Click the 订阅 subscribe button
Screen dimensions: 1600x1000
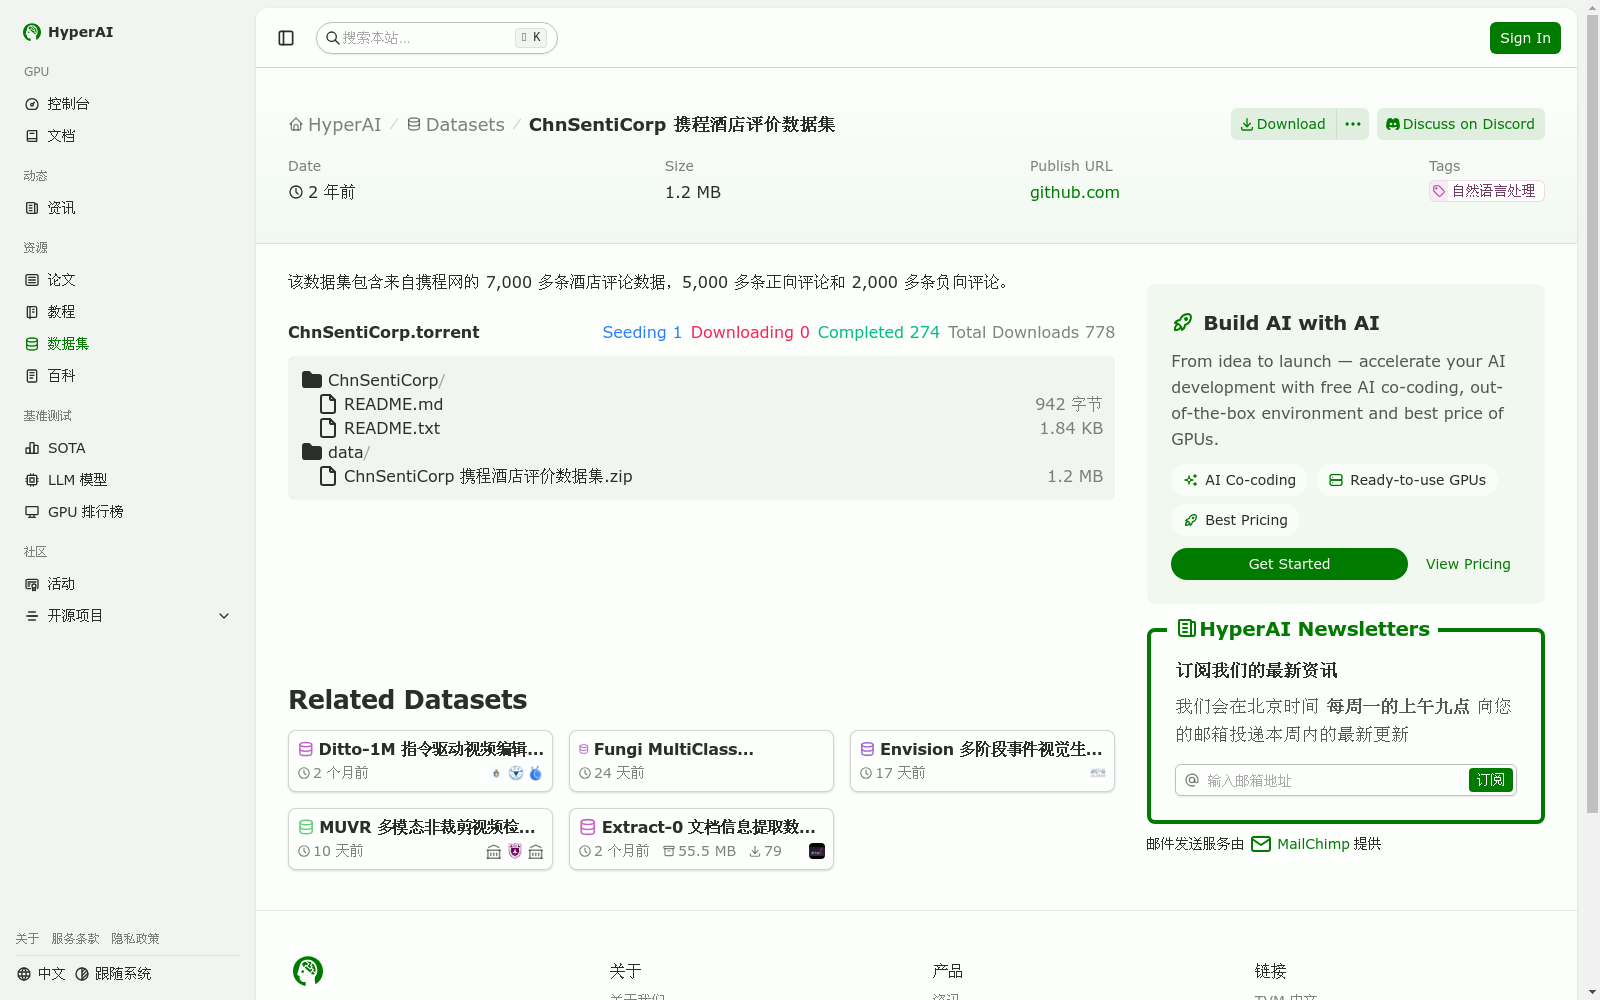[1491, 780]
